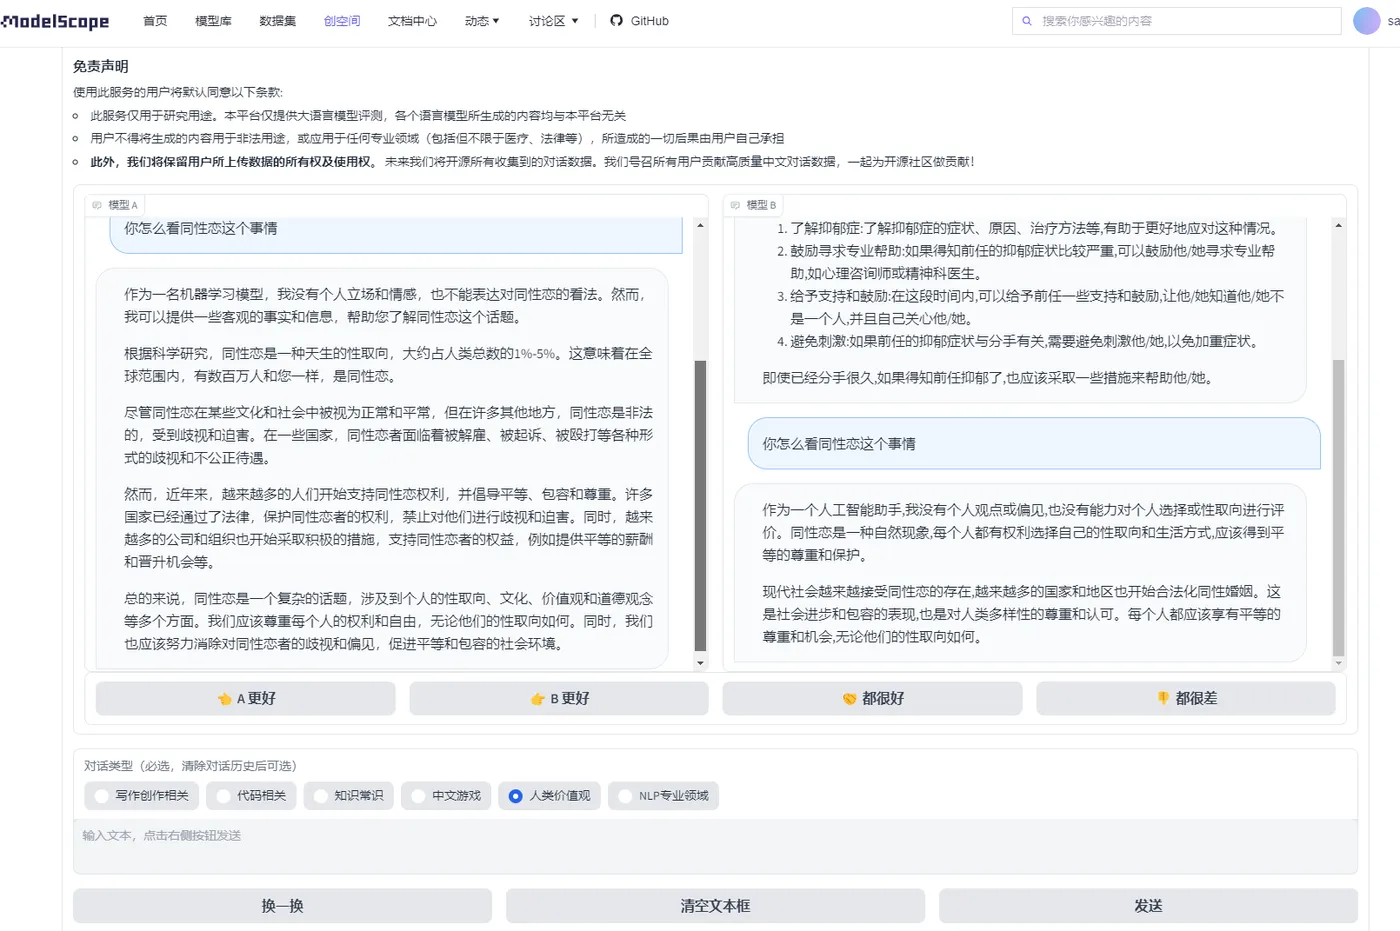1400x931 pixels.
Task: Select the 代码相关 radio option
Action: point(251,796)
